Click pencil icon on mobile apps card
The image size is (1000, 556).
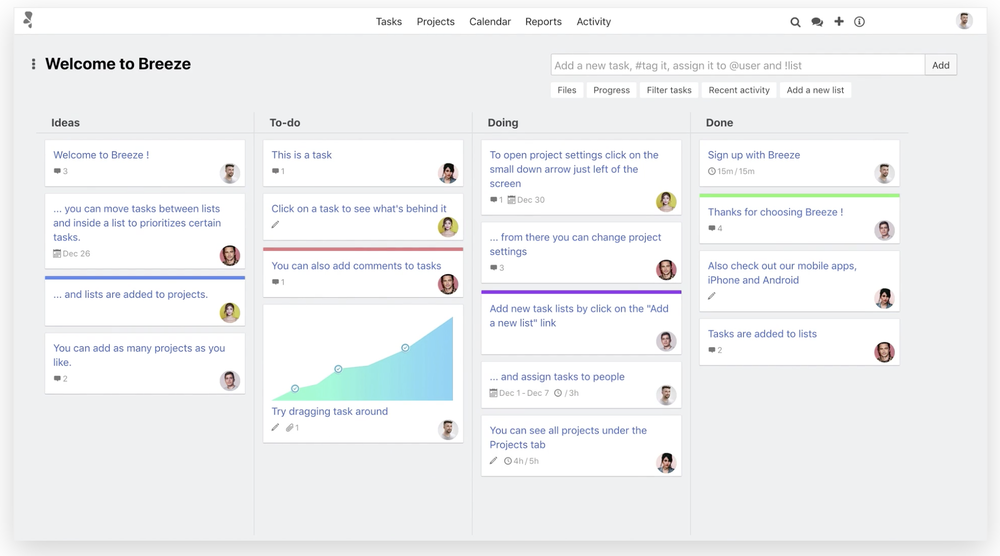[x=712, y=296]
